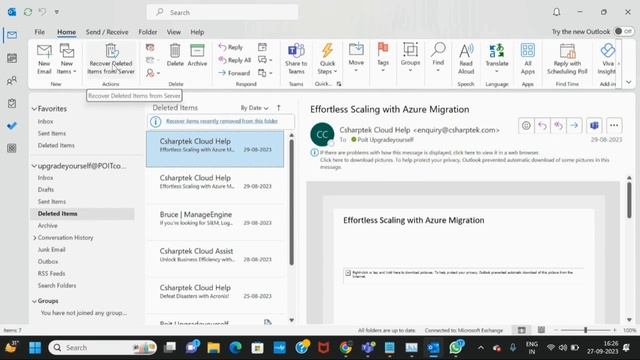The width and height of the screenshot is (640, 360).
Task: Toggle Try the new Outlook switch
Action: point(624,31)
